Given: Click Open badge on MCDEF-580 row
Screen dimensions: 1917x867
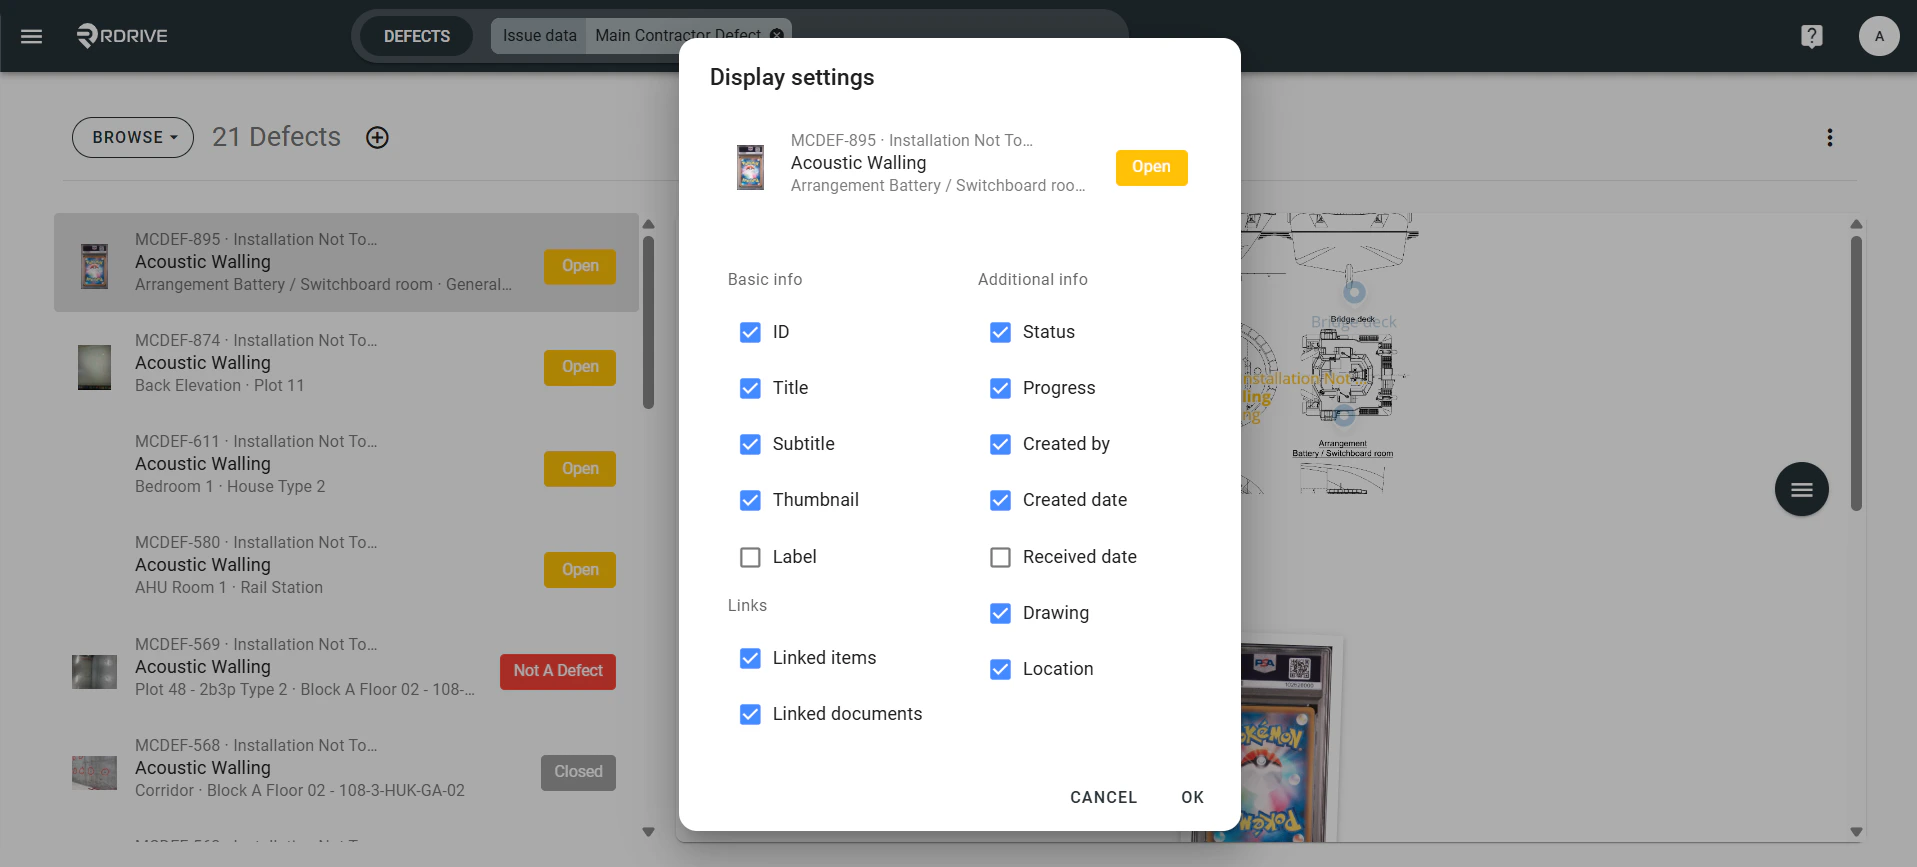Looking at the screenshot, I should pyautogui.click(x=580, y=570).
